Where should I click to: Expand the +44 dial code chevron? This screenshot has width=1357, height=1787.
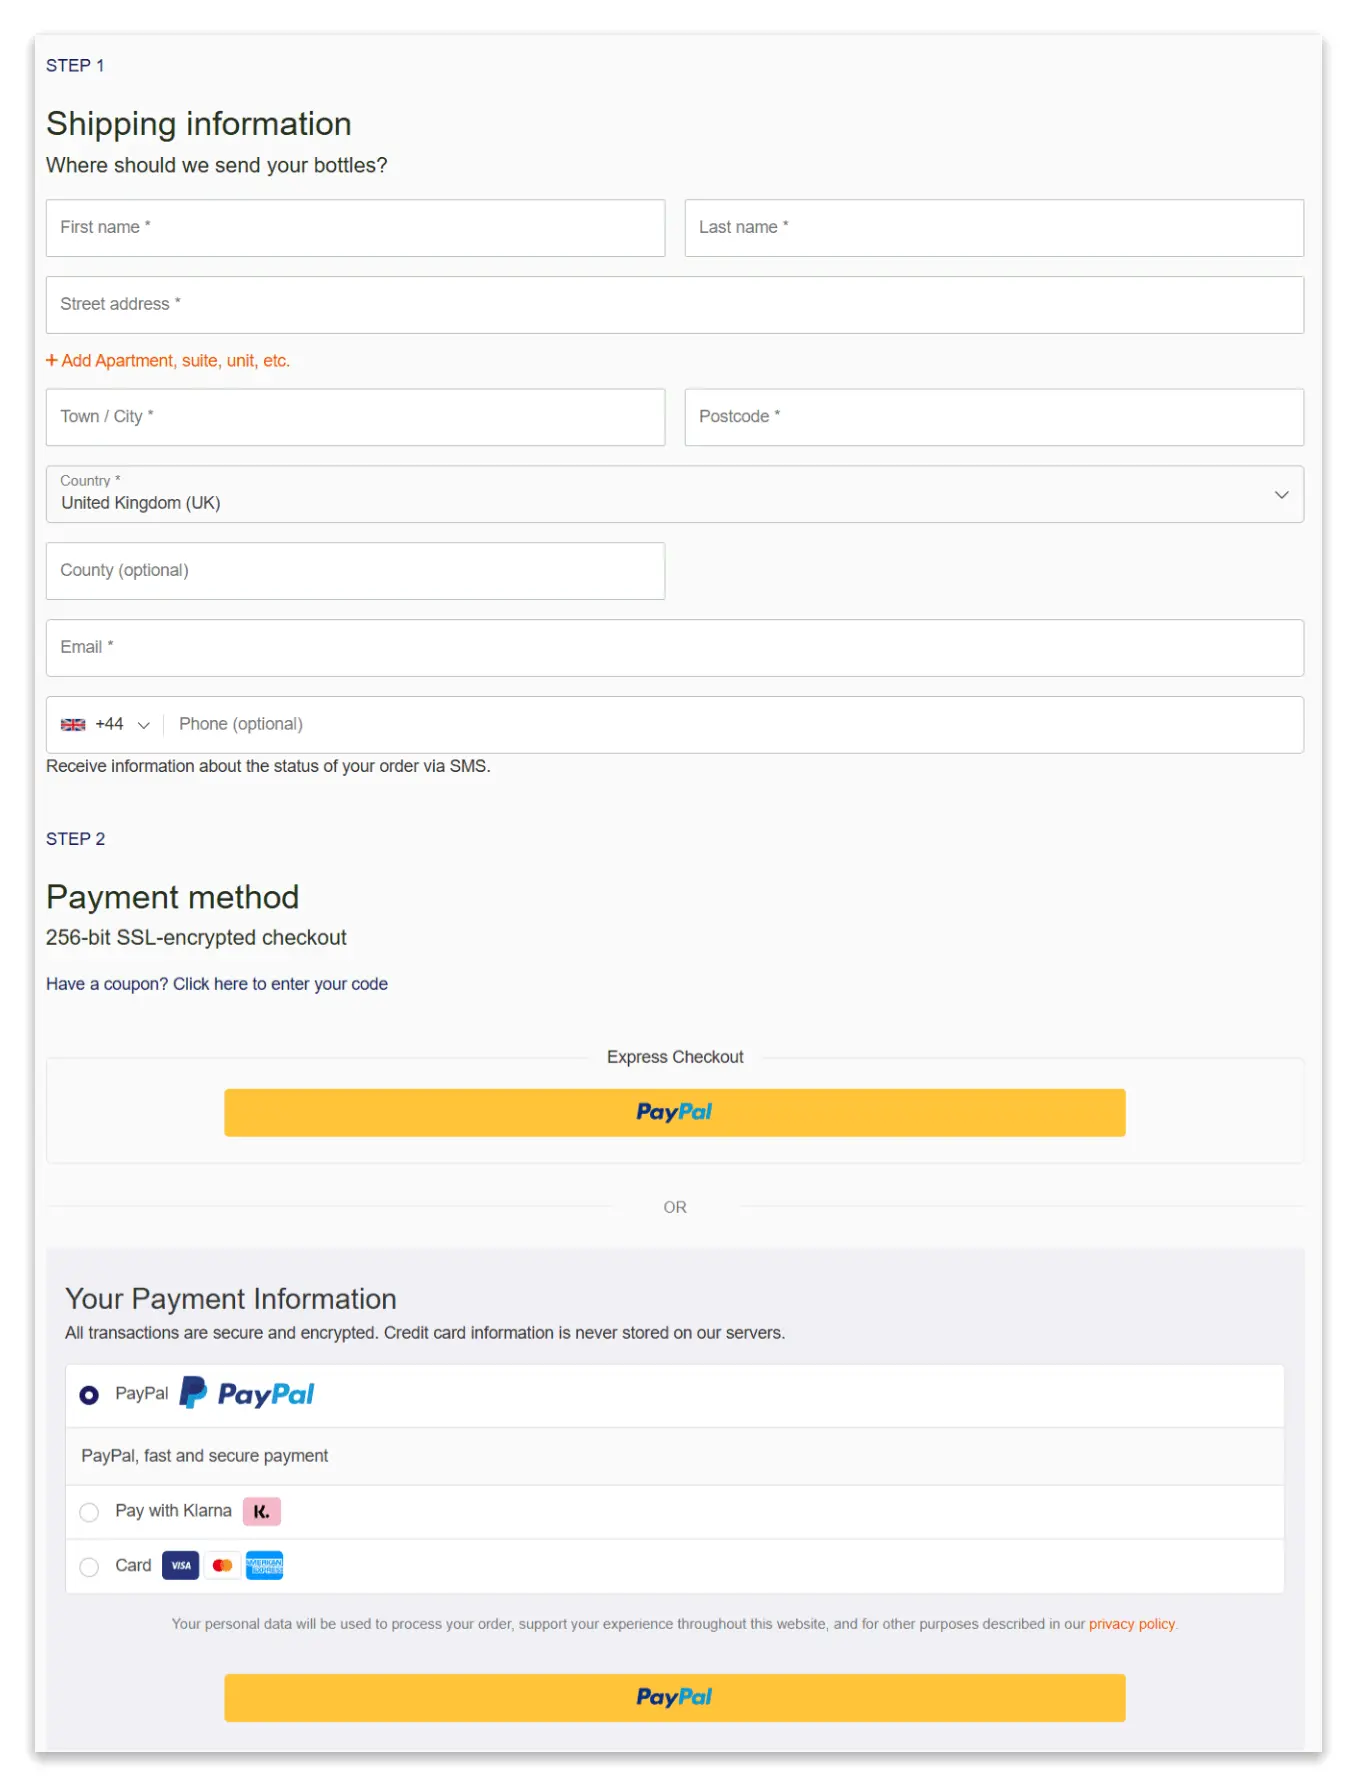pyautogui.click(x=143, y=724)
